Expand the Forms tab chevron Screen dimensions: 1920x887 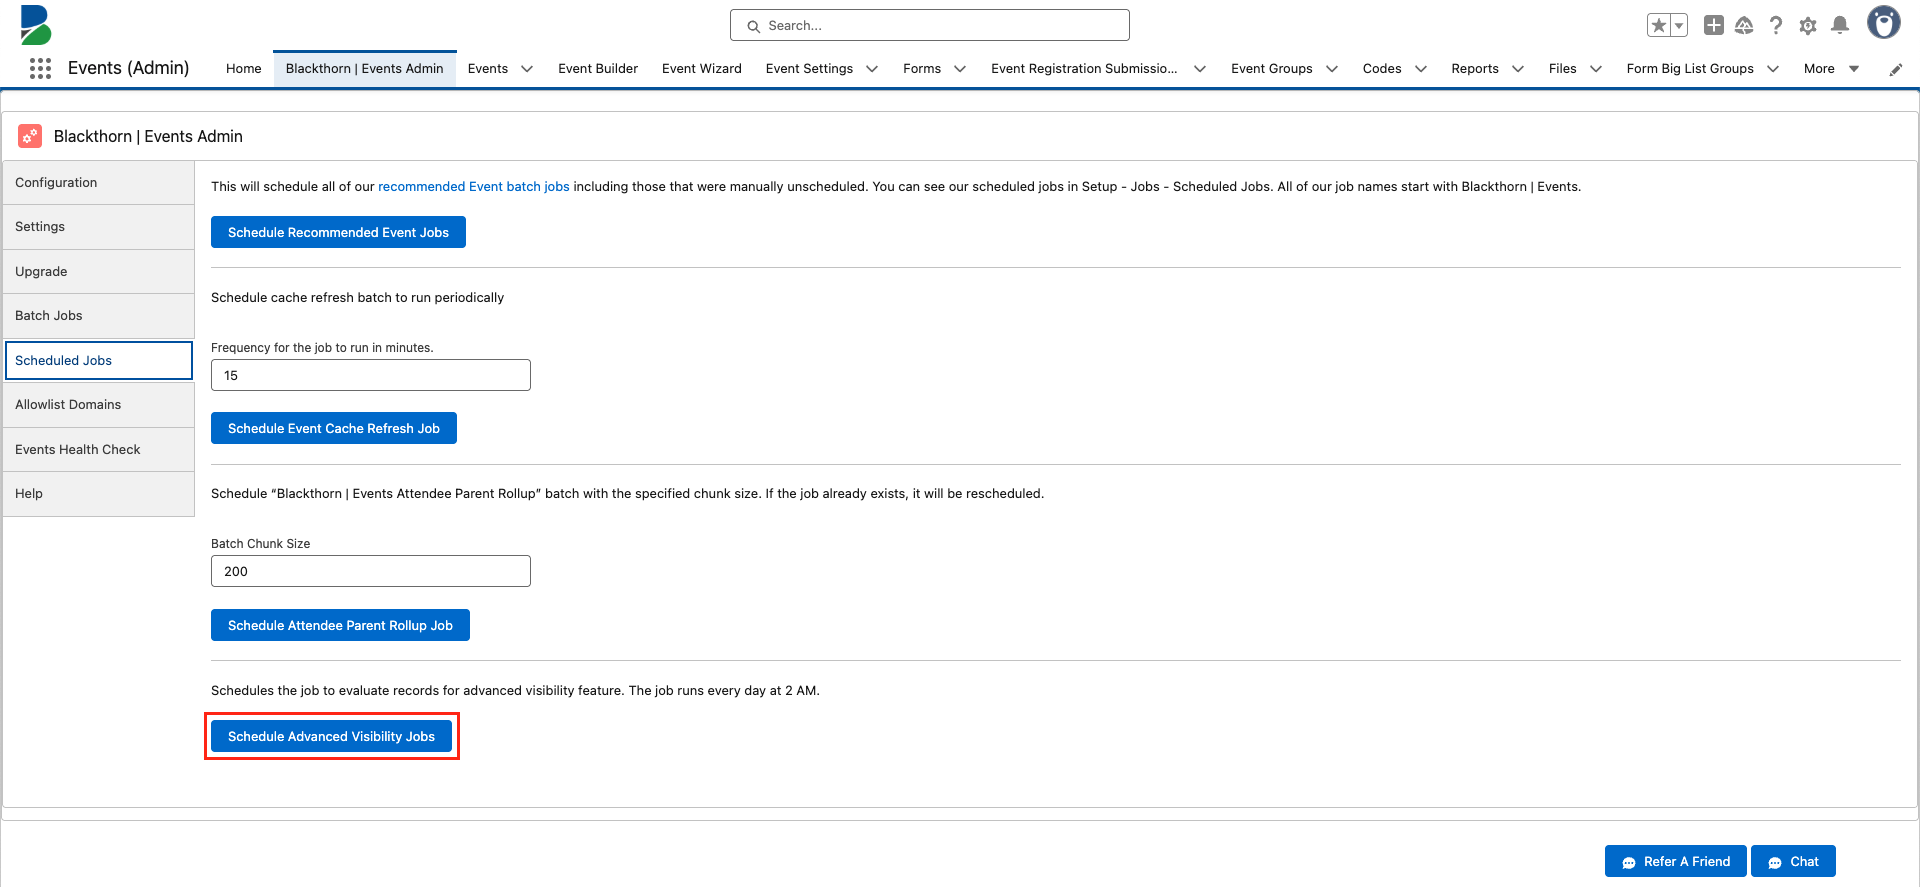tap(960, 69)
